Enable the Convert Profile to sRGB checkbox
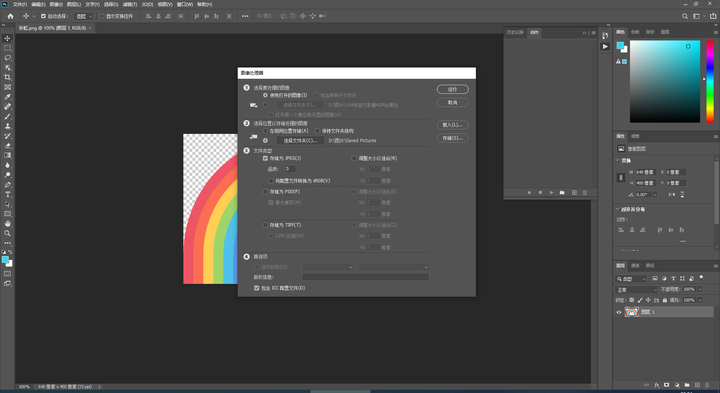 [x=271, y=180]
